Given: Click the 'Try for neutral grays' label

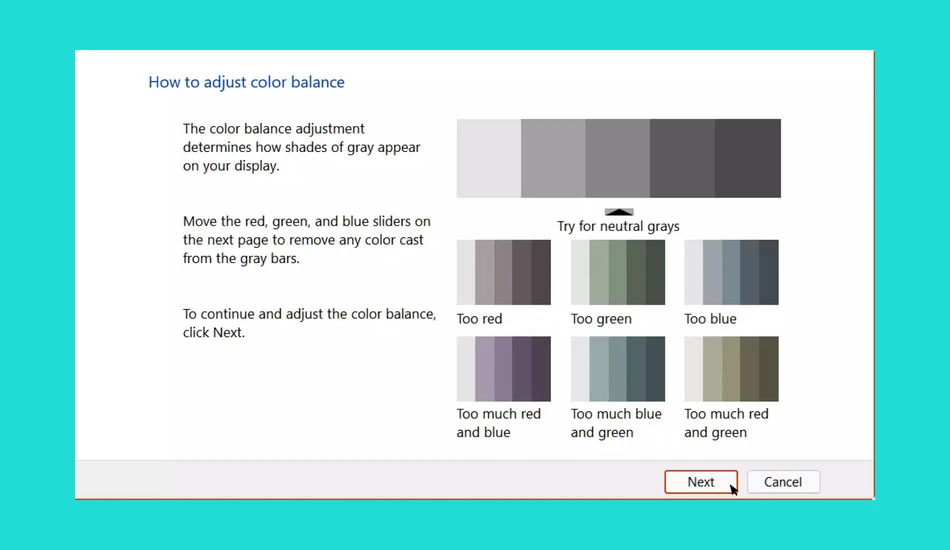Looking at the screenshot, I should point(618,227).
